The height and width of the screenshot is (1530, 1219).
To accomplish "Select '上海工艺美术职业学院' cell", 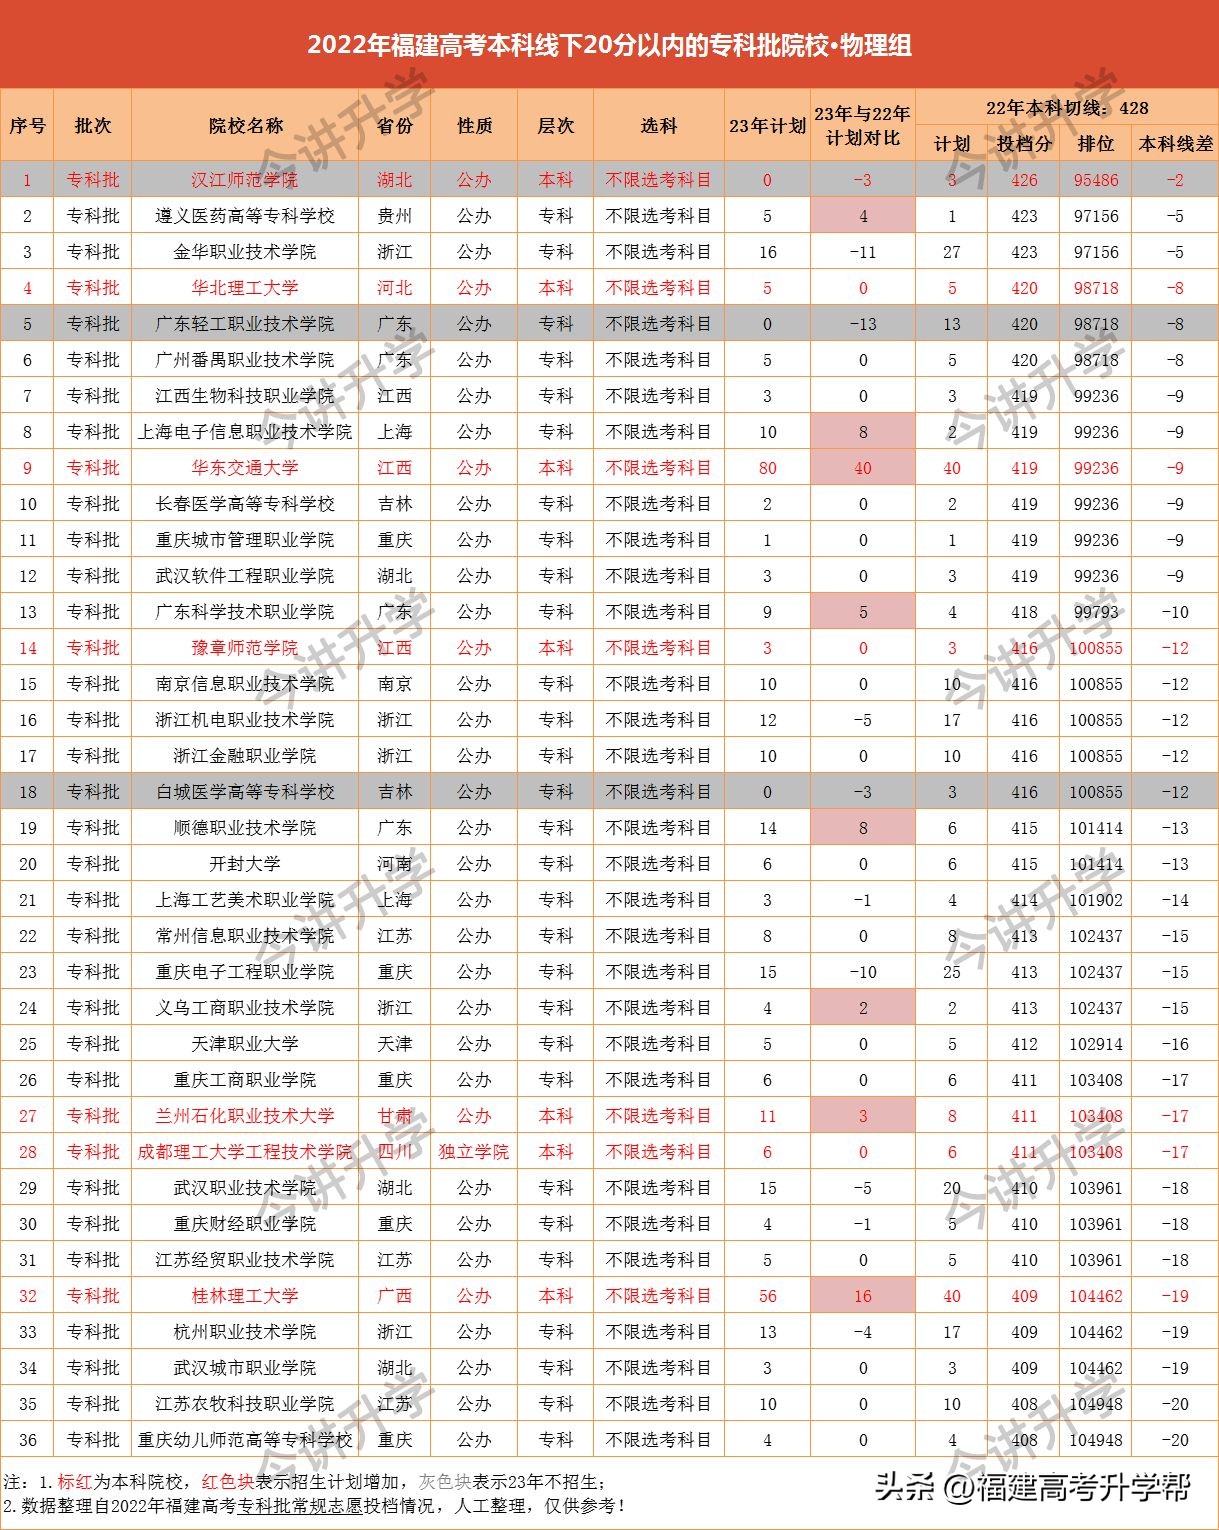I will pos(245,900).
